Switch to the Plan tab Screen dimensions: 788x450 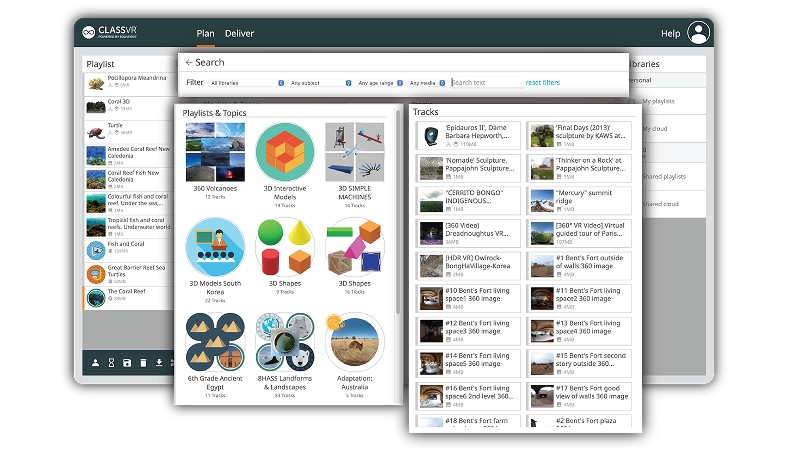pos(205,34)
